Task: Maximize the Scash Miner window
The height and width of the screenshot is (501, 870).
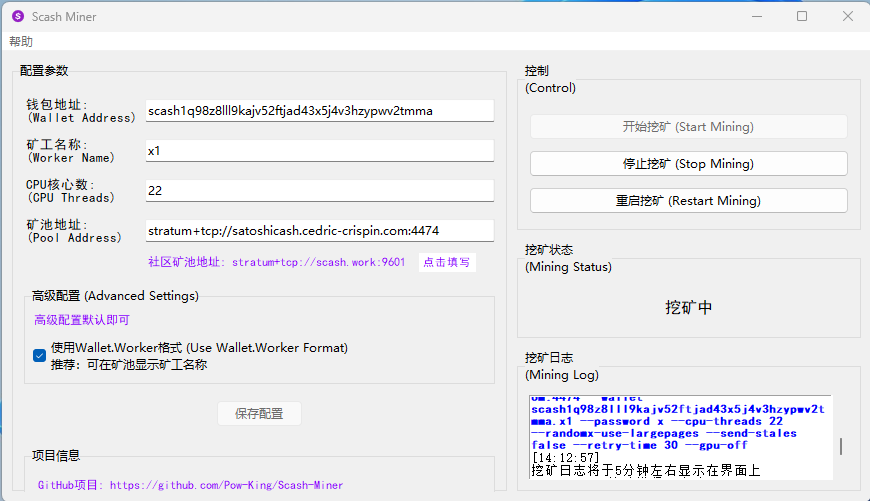Action: coord(802,17)
